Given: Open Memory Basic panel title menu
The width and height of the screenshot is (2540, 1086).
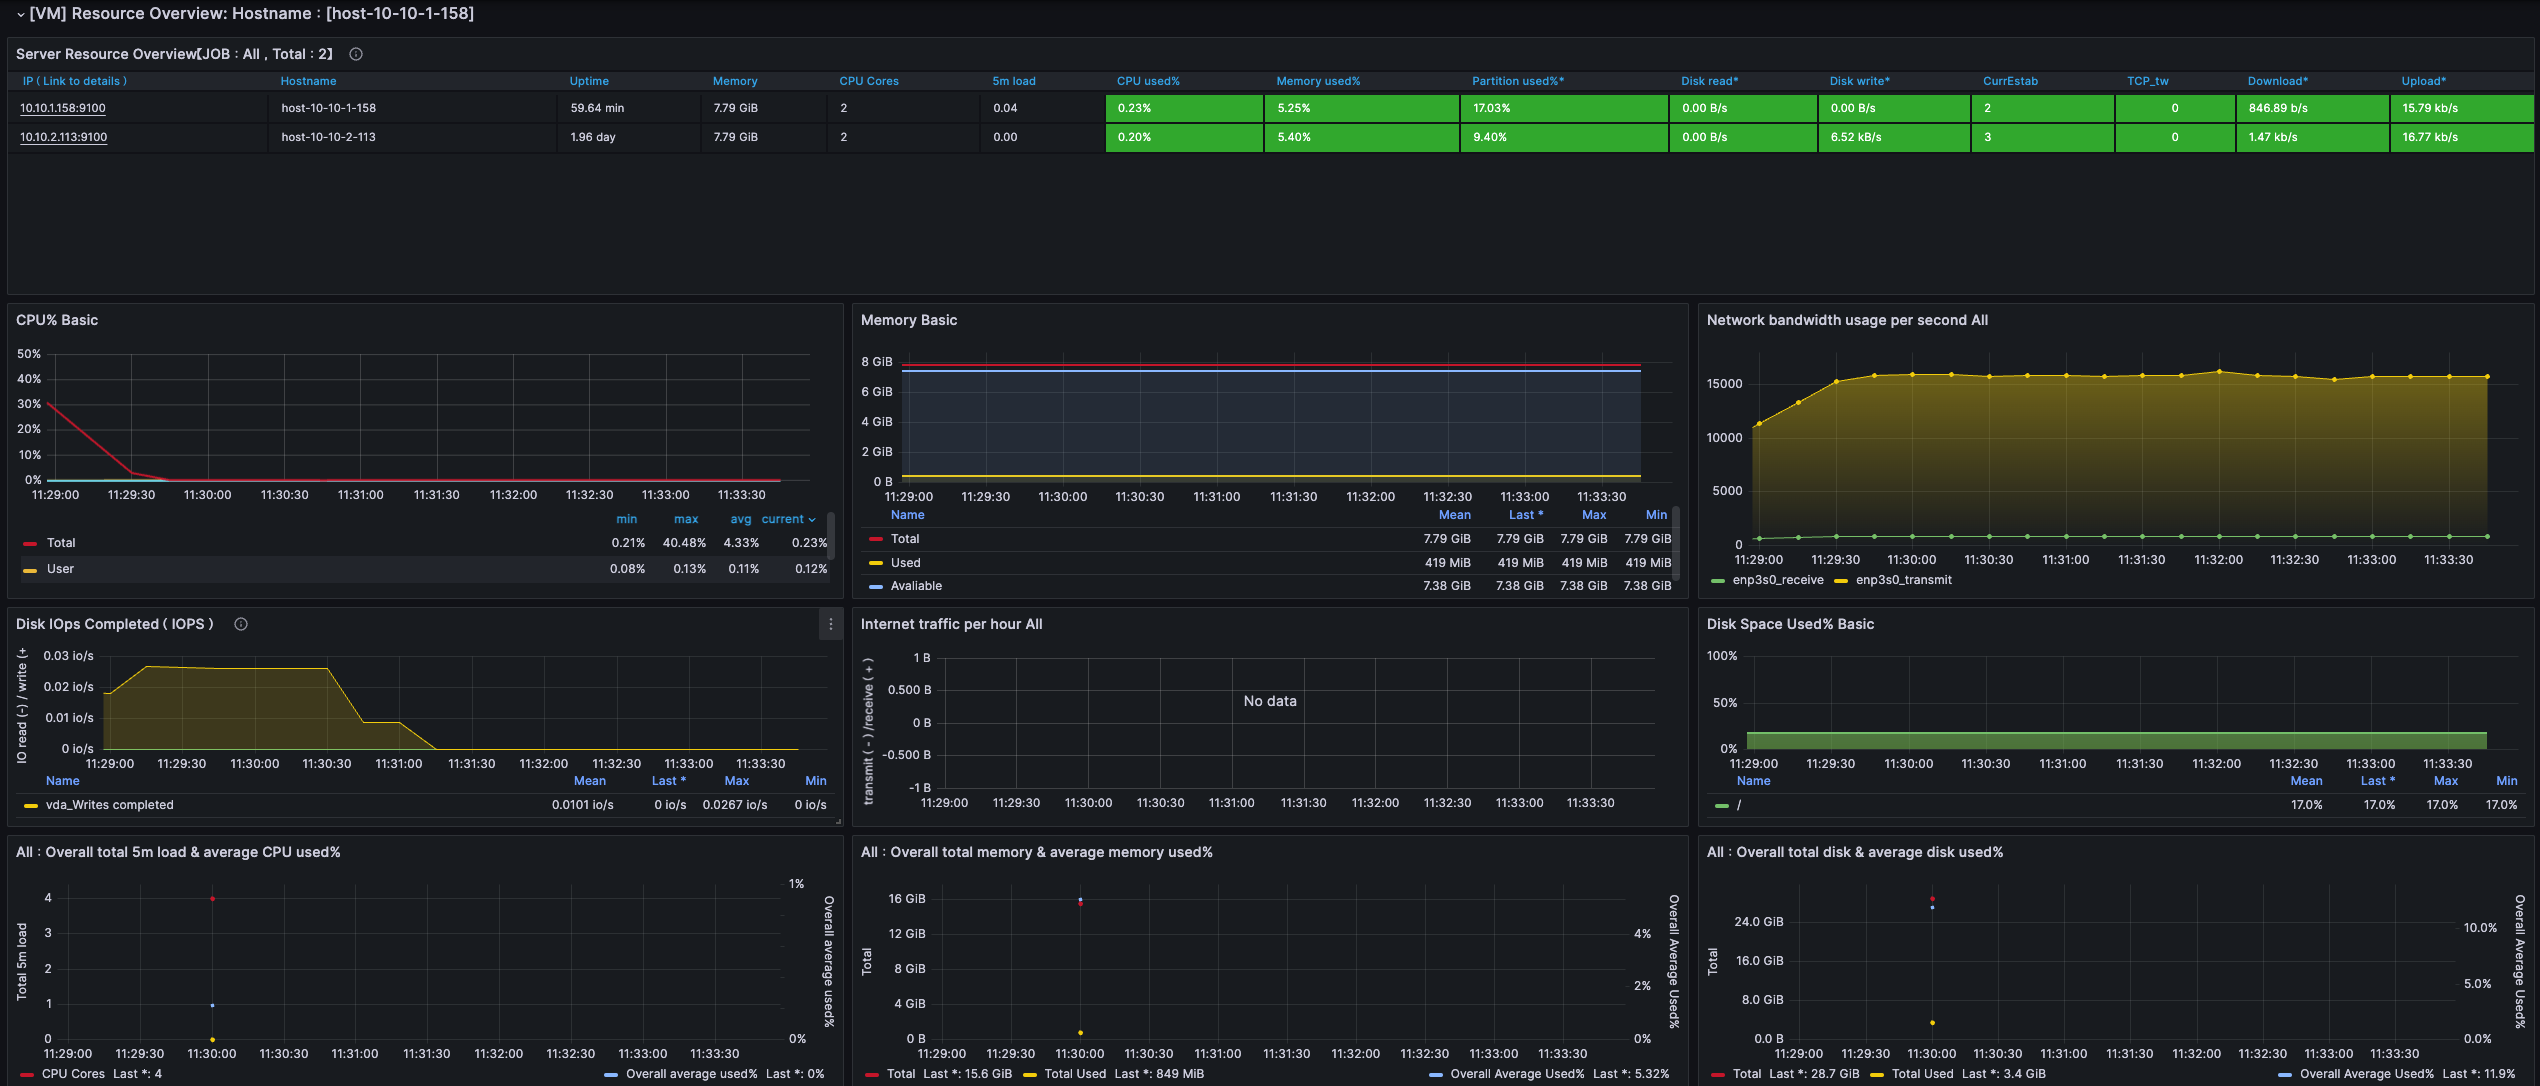Looking at the screenshot, I should coord(908,320).
